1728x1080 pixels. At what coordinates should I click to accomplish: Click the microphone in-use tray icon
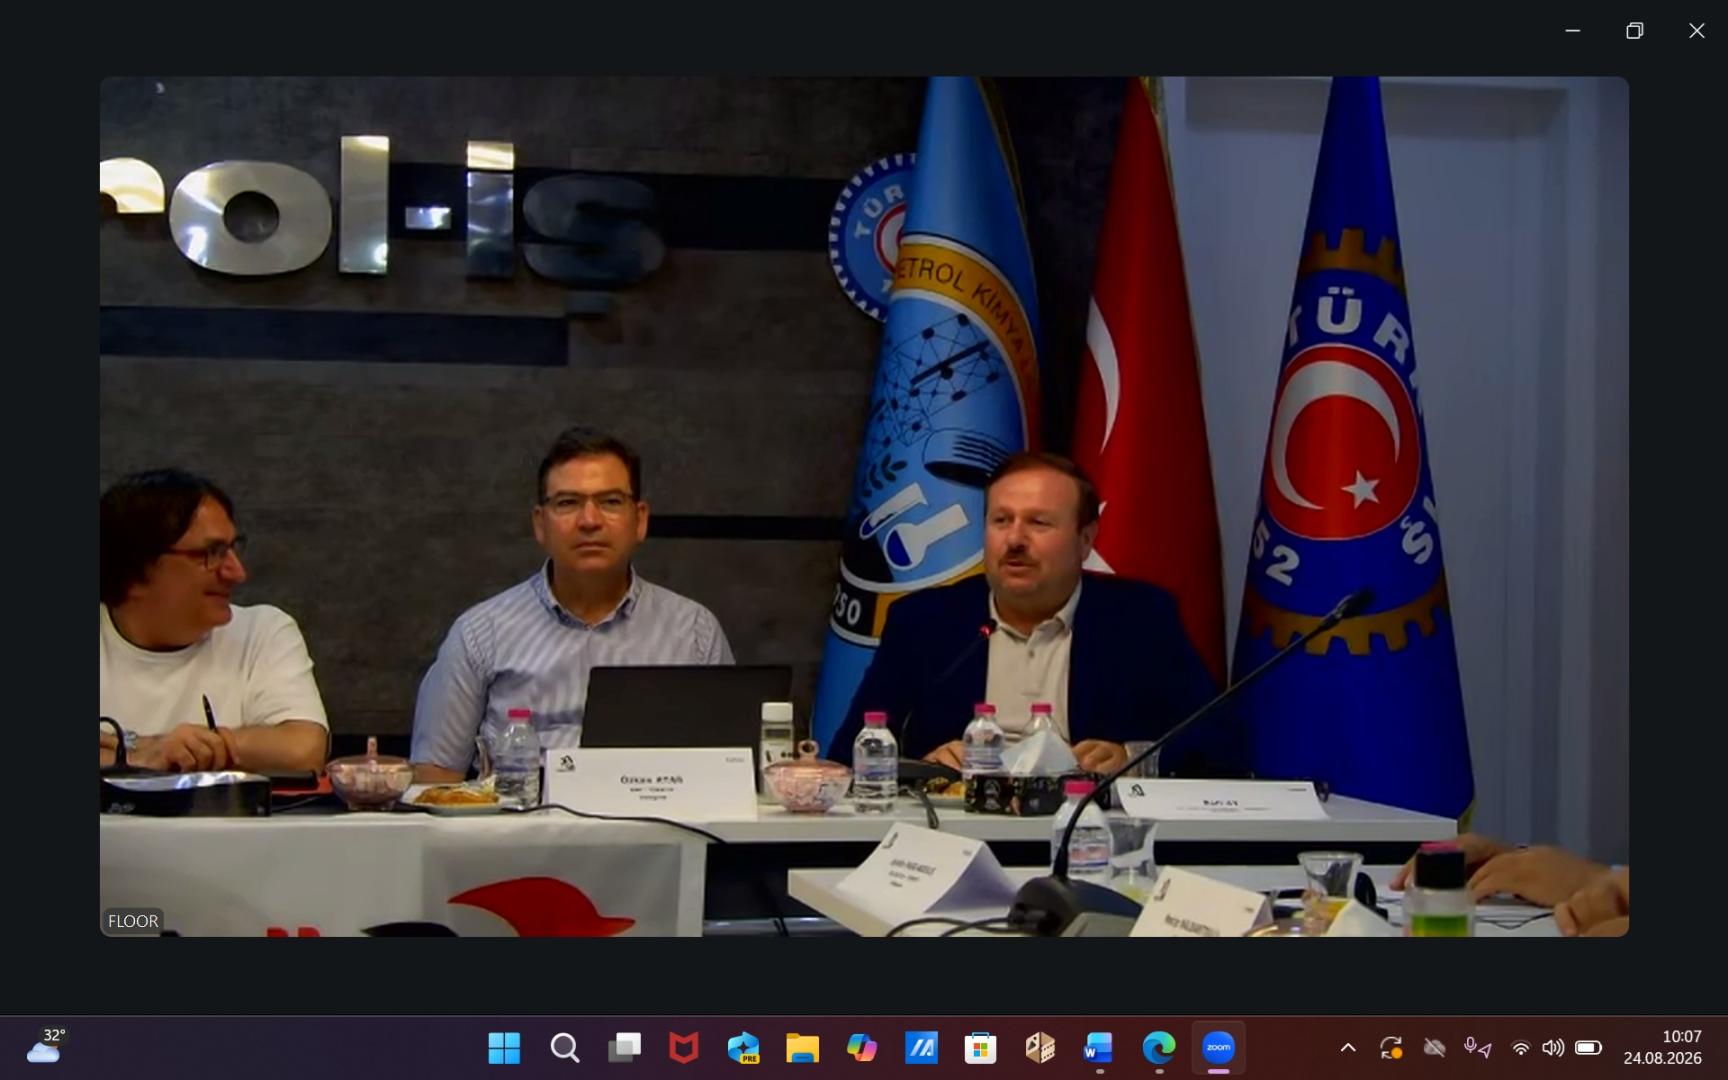(1476, 1048)
